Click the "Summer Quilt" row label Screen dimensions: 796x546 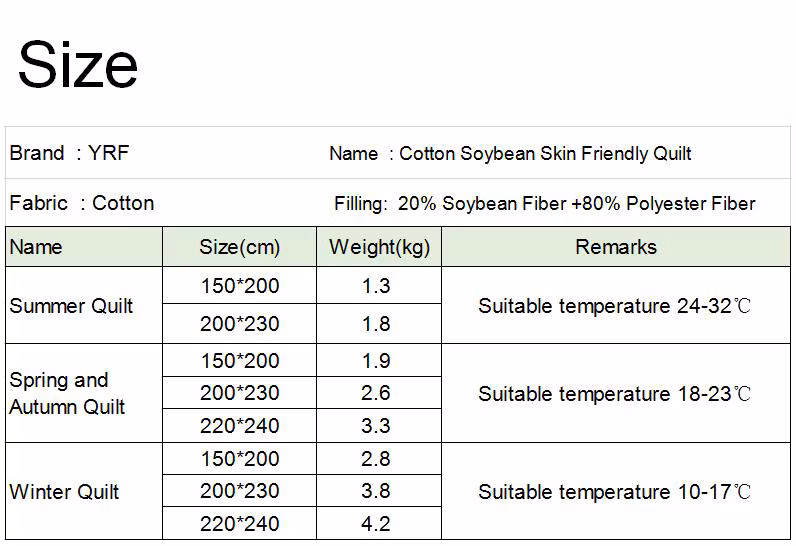coord(71,306)
